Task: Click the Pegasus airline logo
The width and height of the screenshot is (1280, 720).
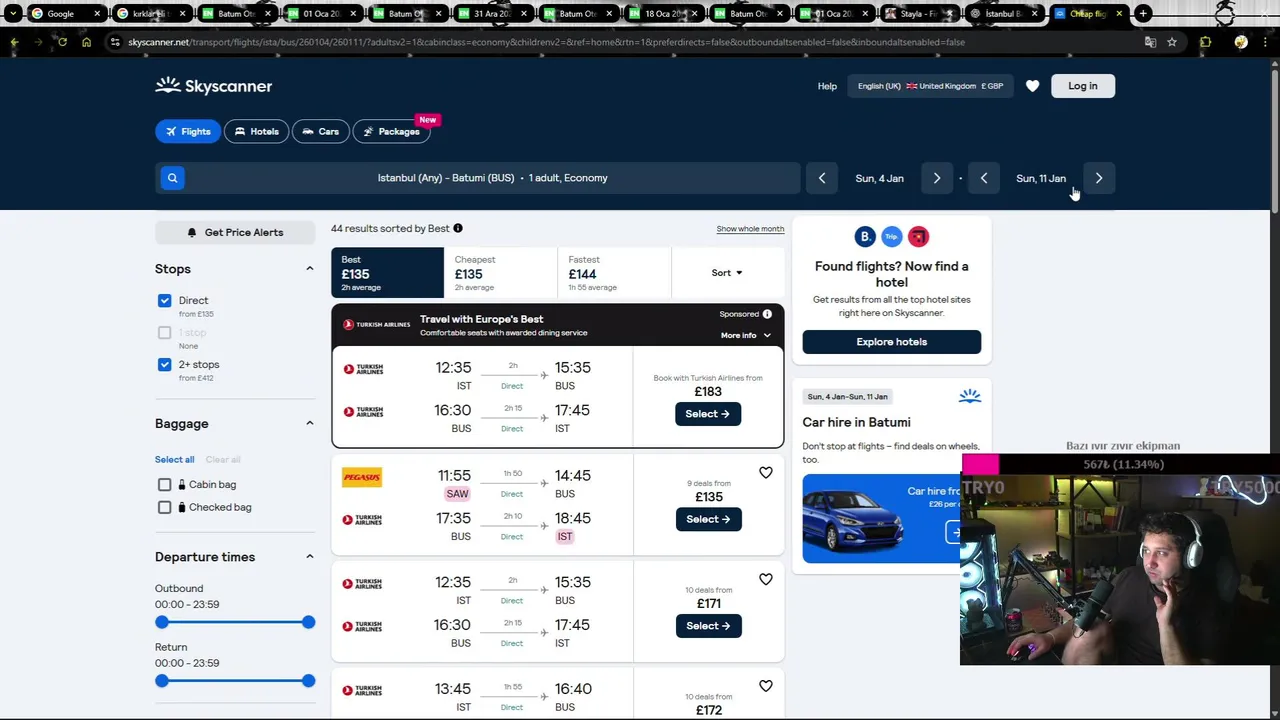Action: pos(362,477)
